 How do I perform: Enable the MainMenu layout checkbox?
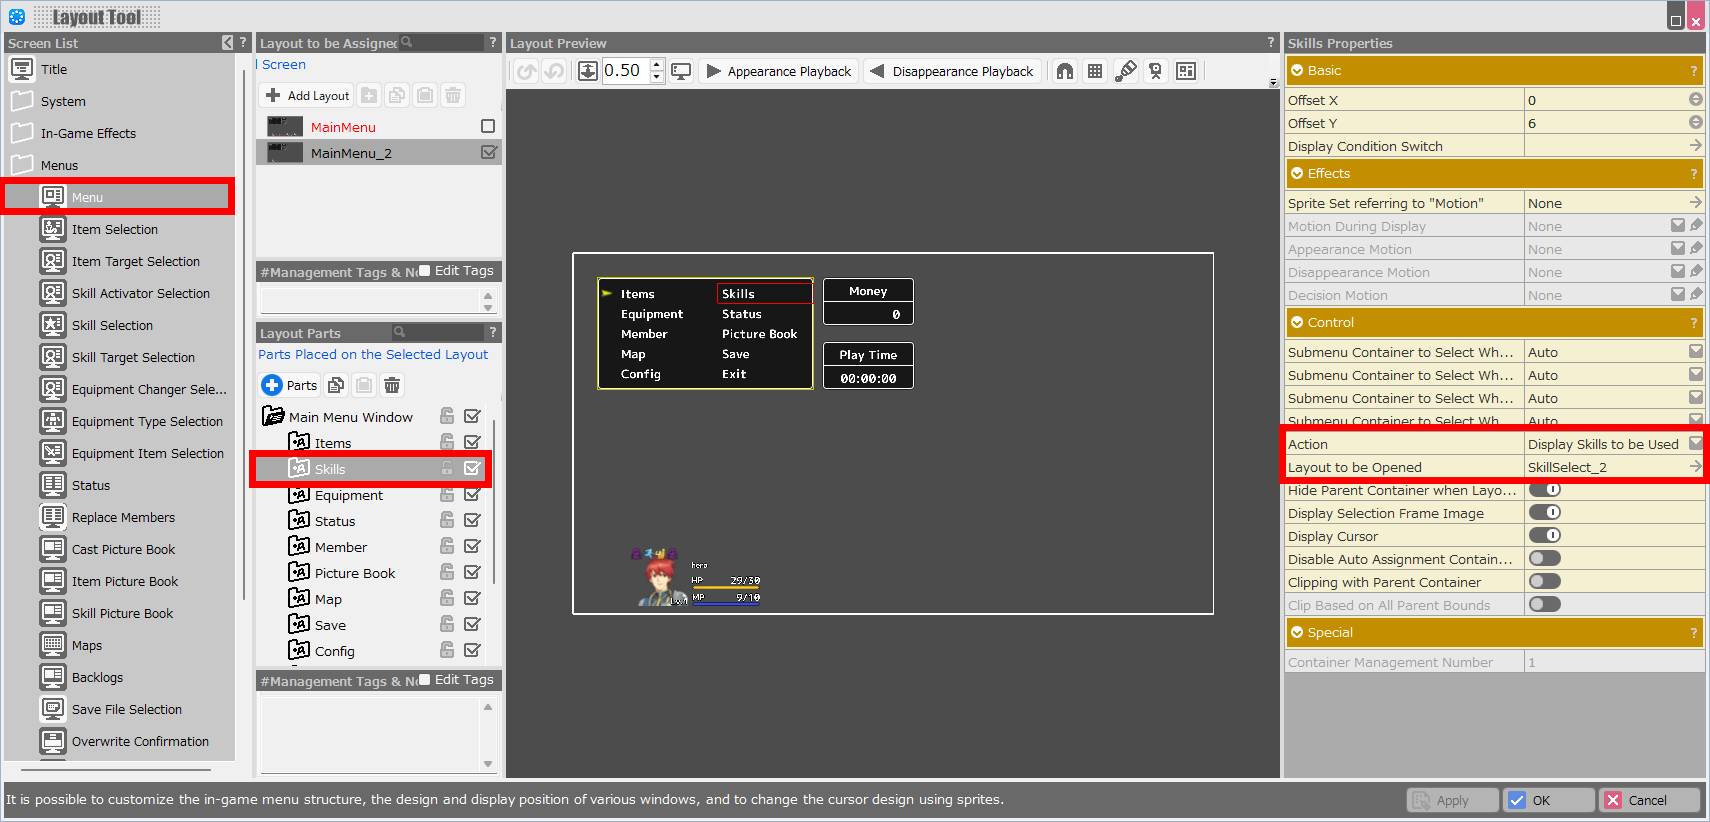488,126
